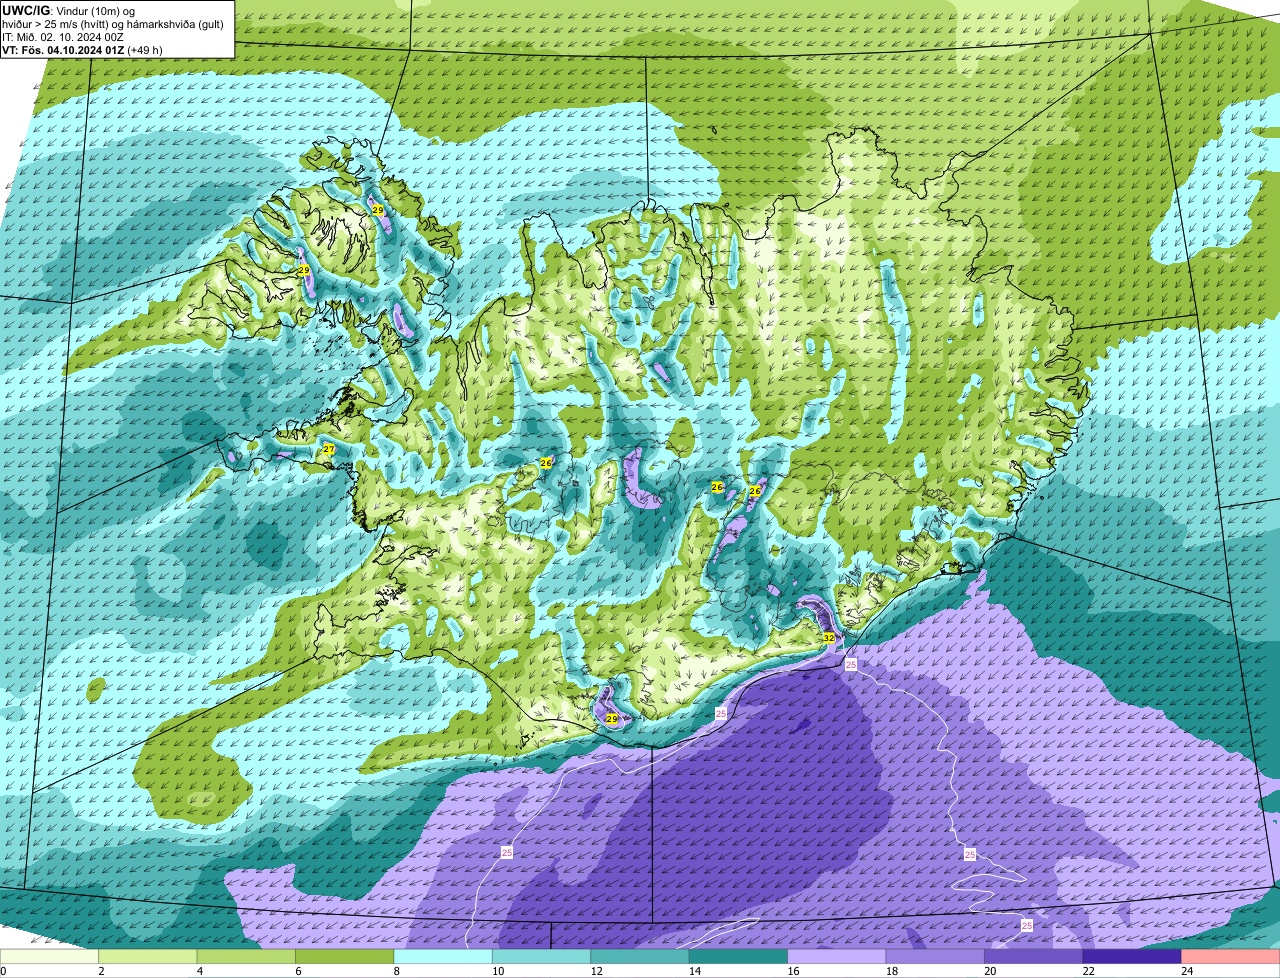Click the palest 0–2 m/s legend swatch
1280x978 pixels.
point(50,957)
